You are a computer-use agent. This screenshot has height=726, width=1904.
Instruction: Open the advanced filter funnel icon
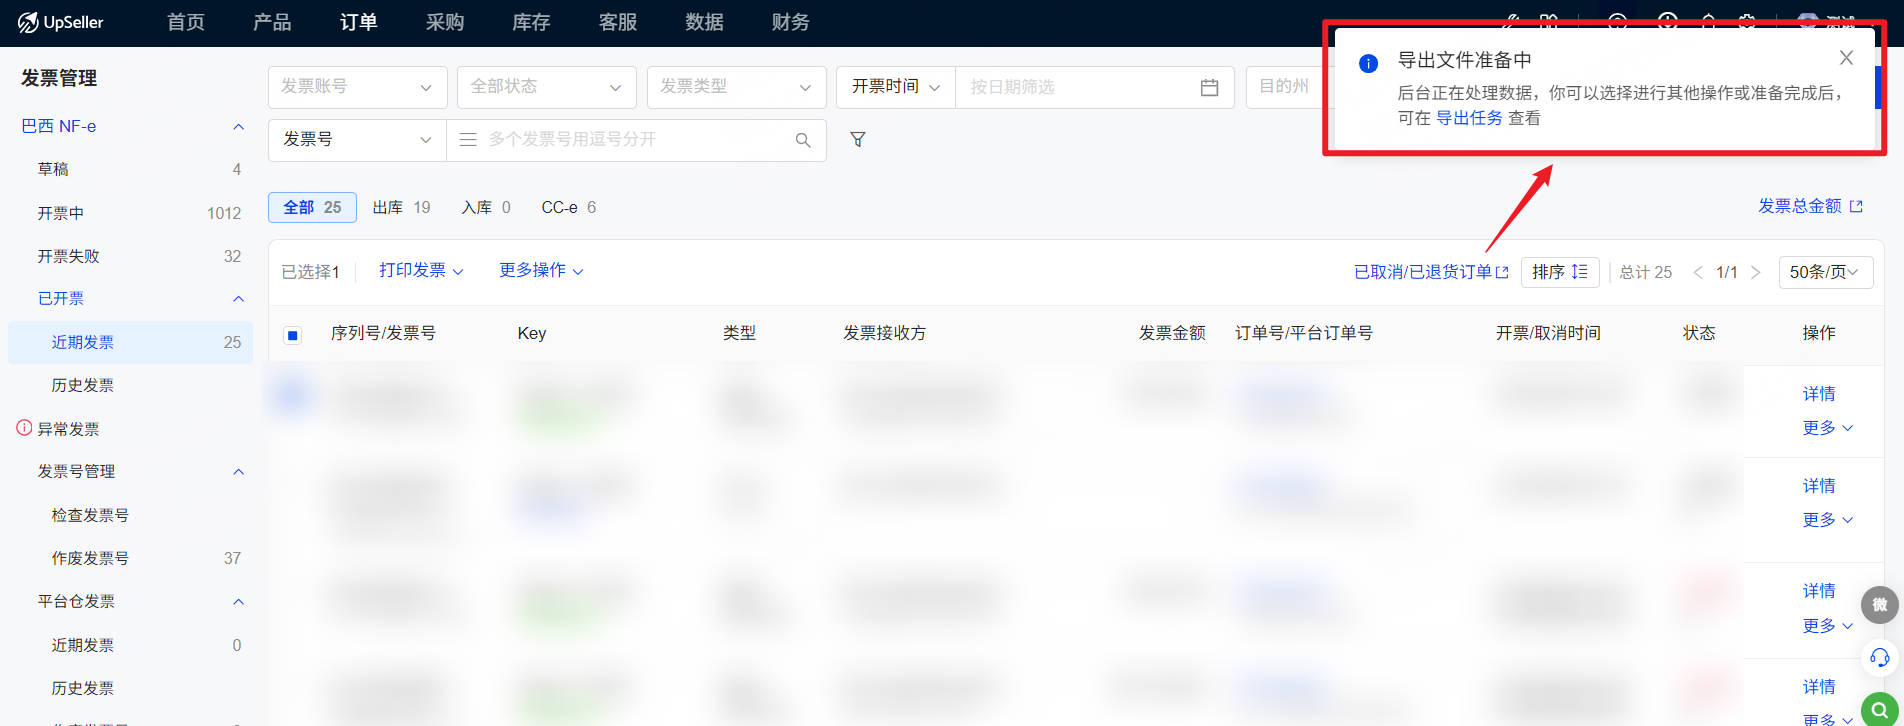tap(858, 140)
